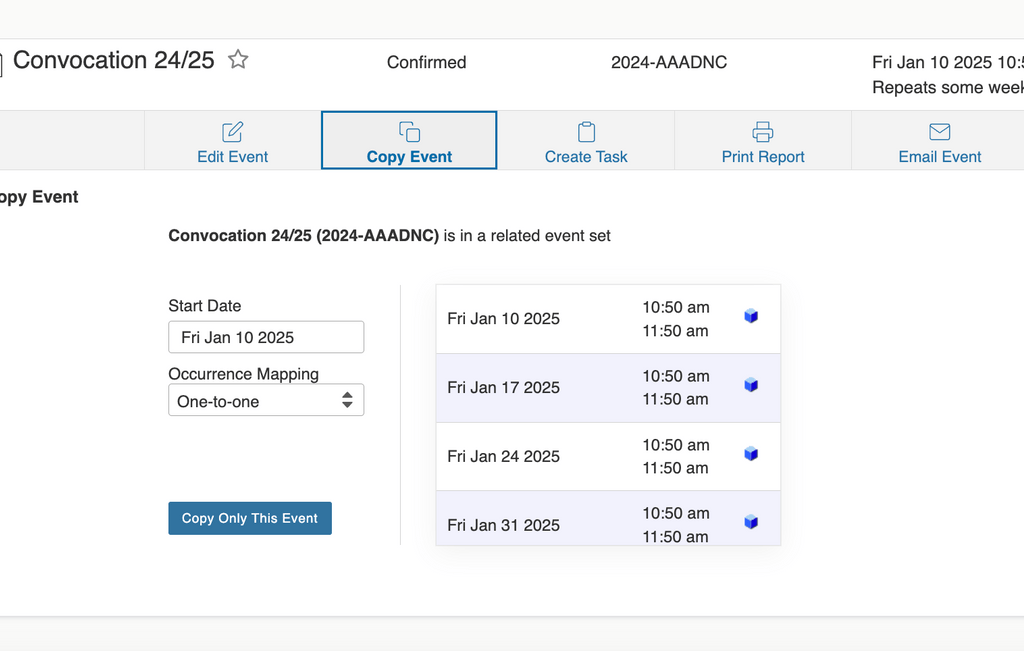Screen dimensions: 1024x651
Task: Star the Convocation 24/25 event as favorite
Action: pos(238,59)
